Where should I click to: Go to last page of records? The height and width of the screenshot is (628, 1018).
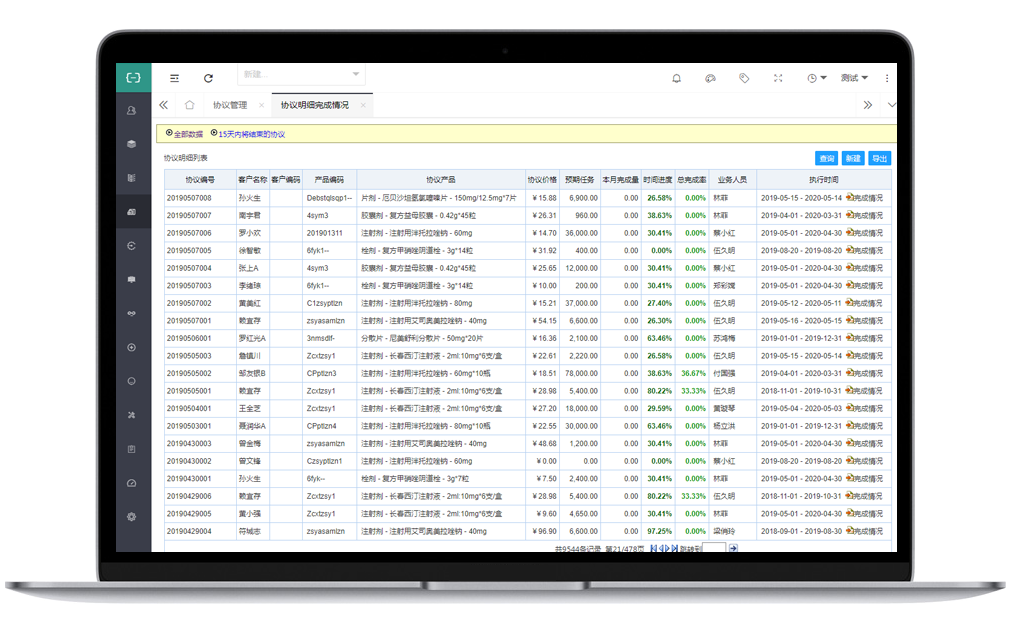click(x=675, y=549)
